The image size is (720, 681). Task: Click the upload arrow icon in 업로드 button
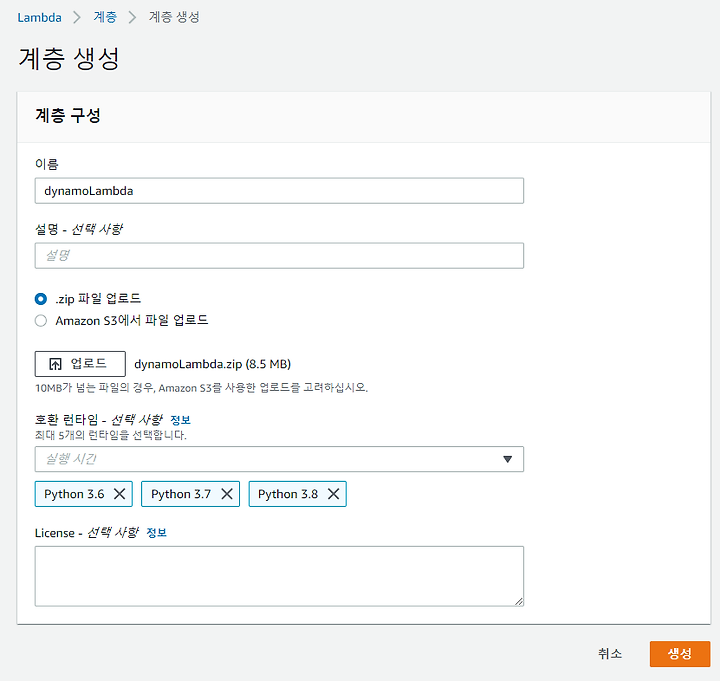55,364
